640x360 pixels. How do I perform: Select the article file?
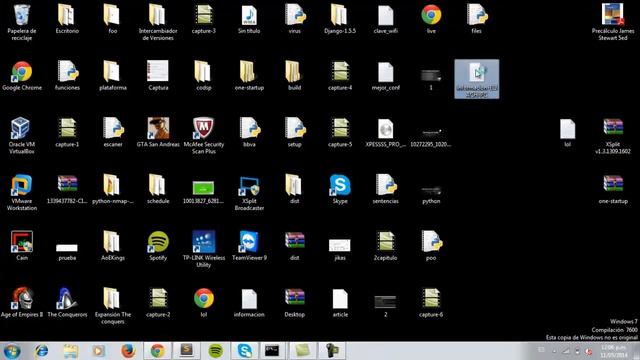click(340, 299)
